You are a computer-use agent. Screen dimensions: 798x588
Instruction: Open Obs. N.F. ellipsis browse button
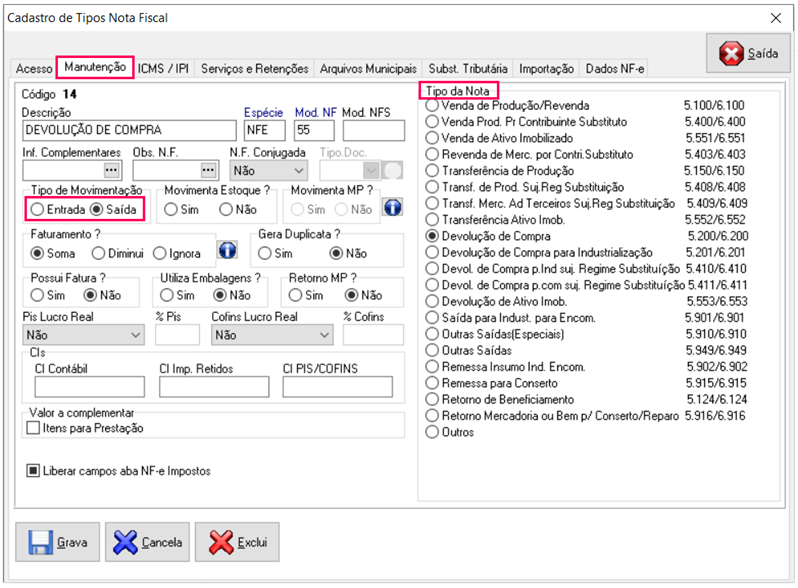click(x=208, y=170)
